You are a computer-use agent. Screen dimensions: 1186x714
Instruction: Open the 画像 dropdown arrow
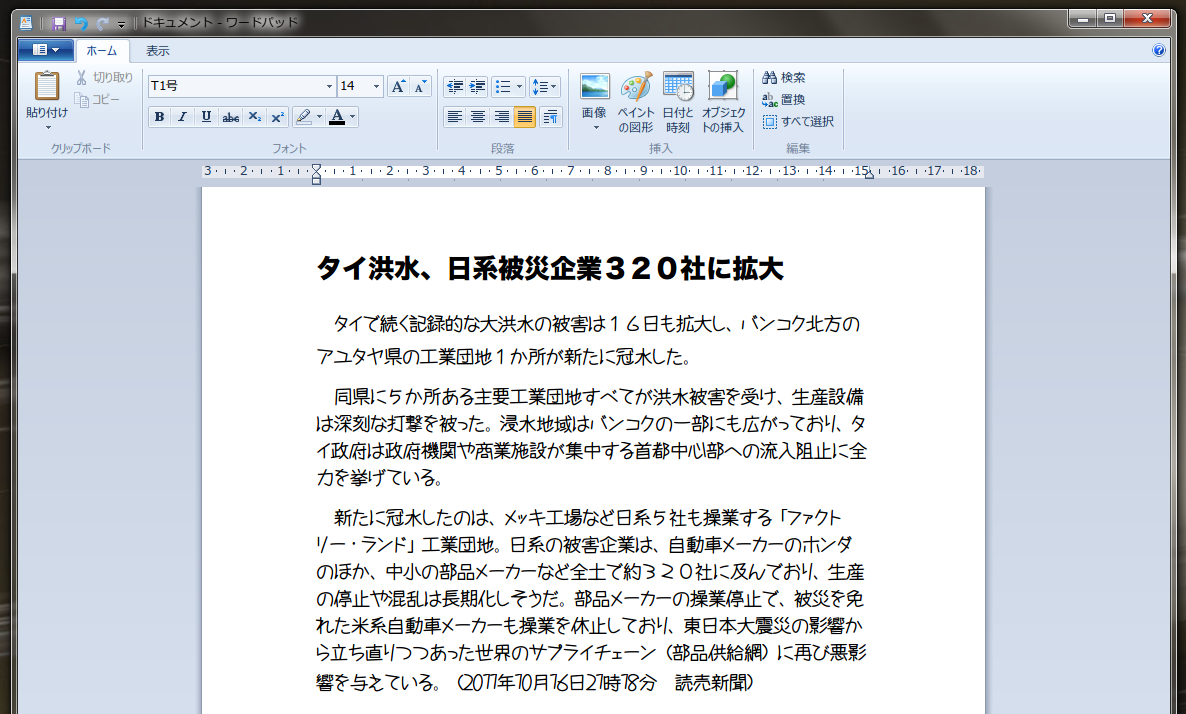pos(595,128)
